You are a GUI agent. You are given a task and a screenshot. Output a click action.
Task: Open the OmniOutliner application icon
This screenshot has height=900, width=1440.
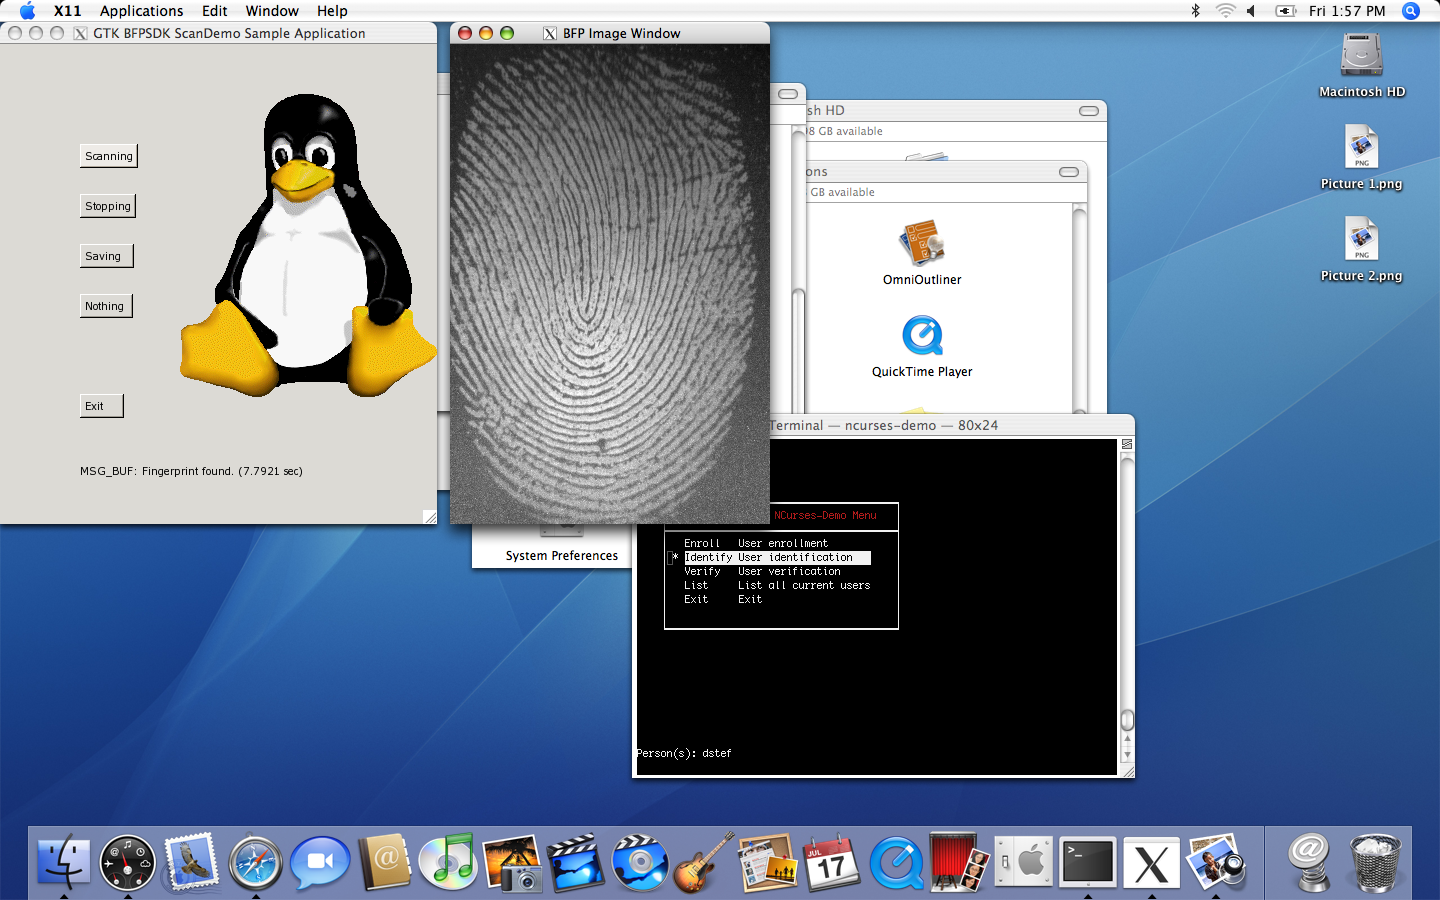click(x=921, y=245)
